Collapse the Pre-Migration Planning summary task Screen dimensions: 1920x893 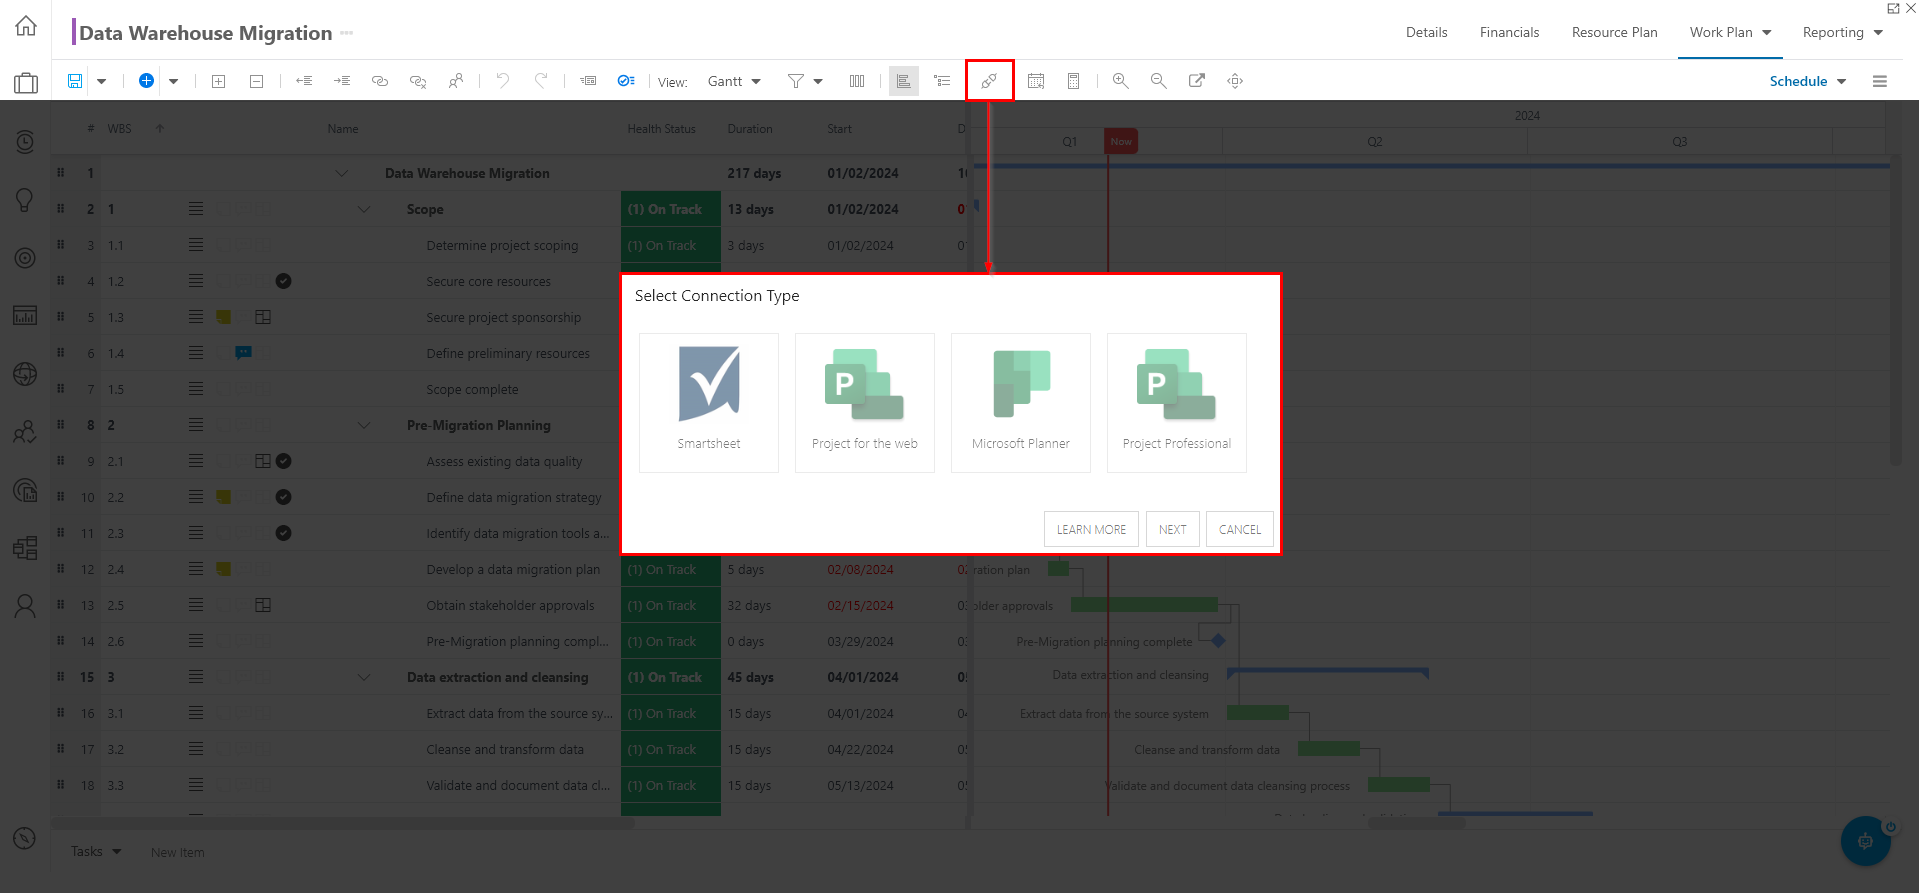coord(364,425)
